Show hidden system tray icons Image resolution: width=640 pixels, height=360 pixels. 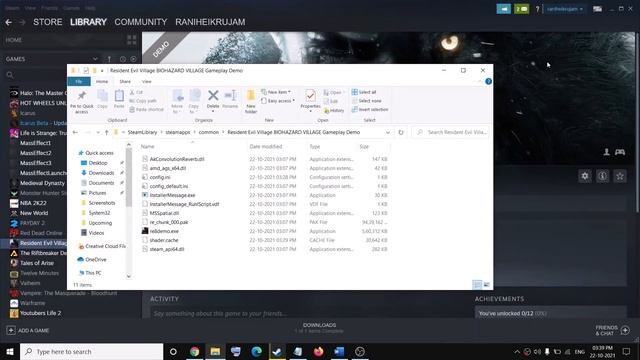point(517,351)
